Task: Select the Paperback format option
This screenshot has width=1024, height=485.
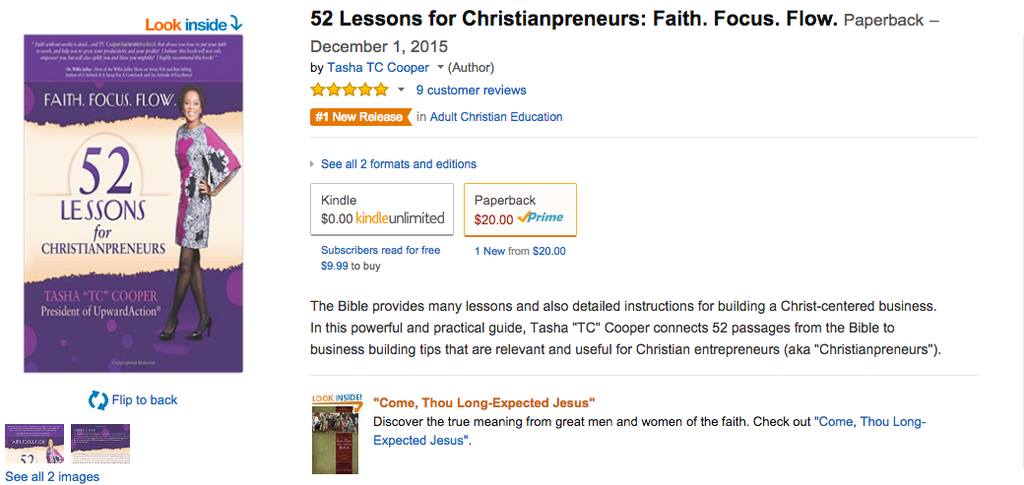Action: click(x=520, y=210)
